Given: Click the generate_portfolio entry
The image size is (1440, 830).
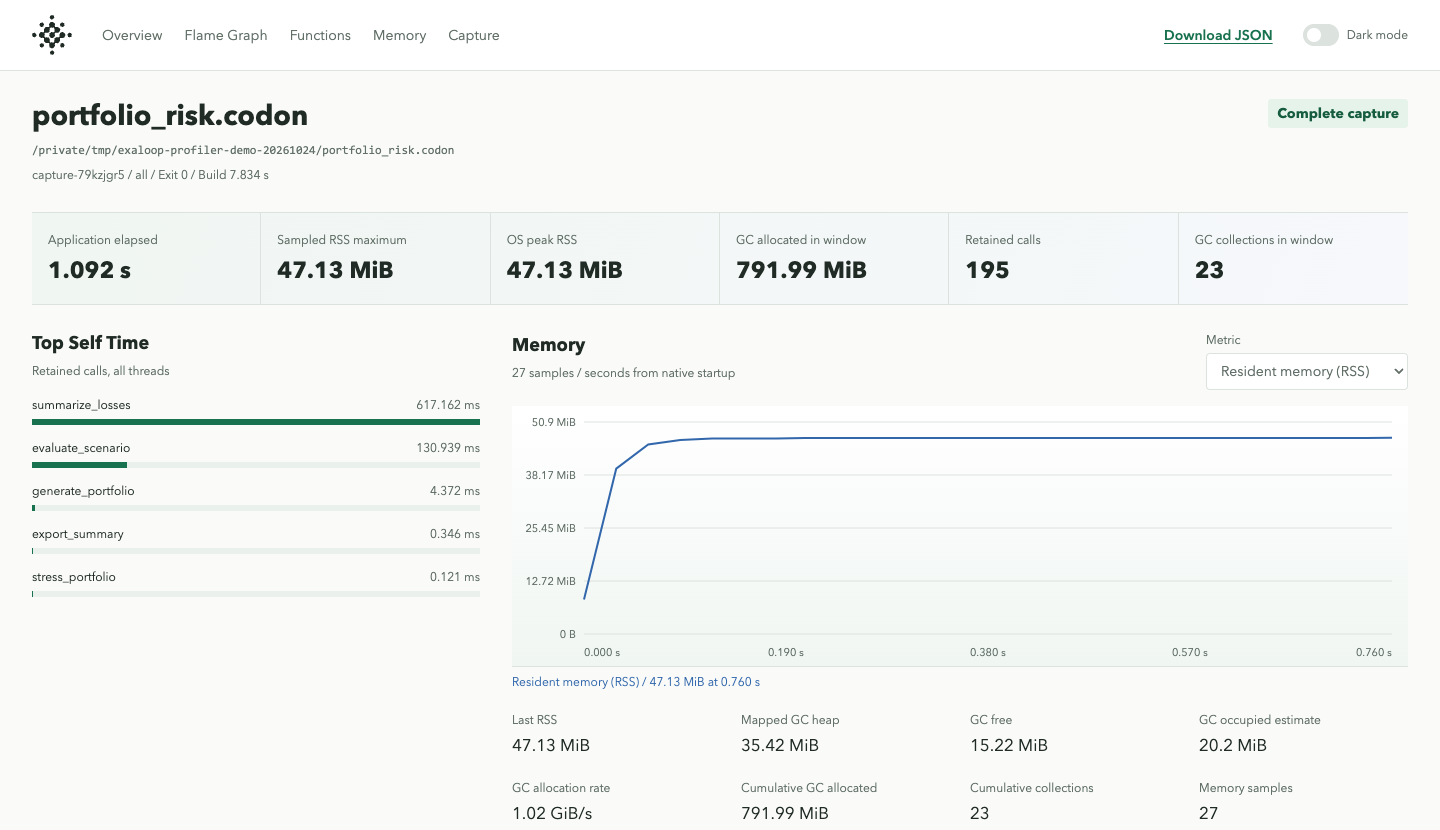Looking at the screenshot, I should pyautogui.click(x=256, y=497).
